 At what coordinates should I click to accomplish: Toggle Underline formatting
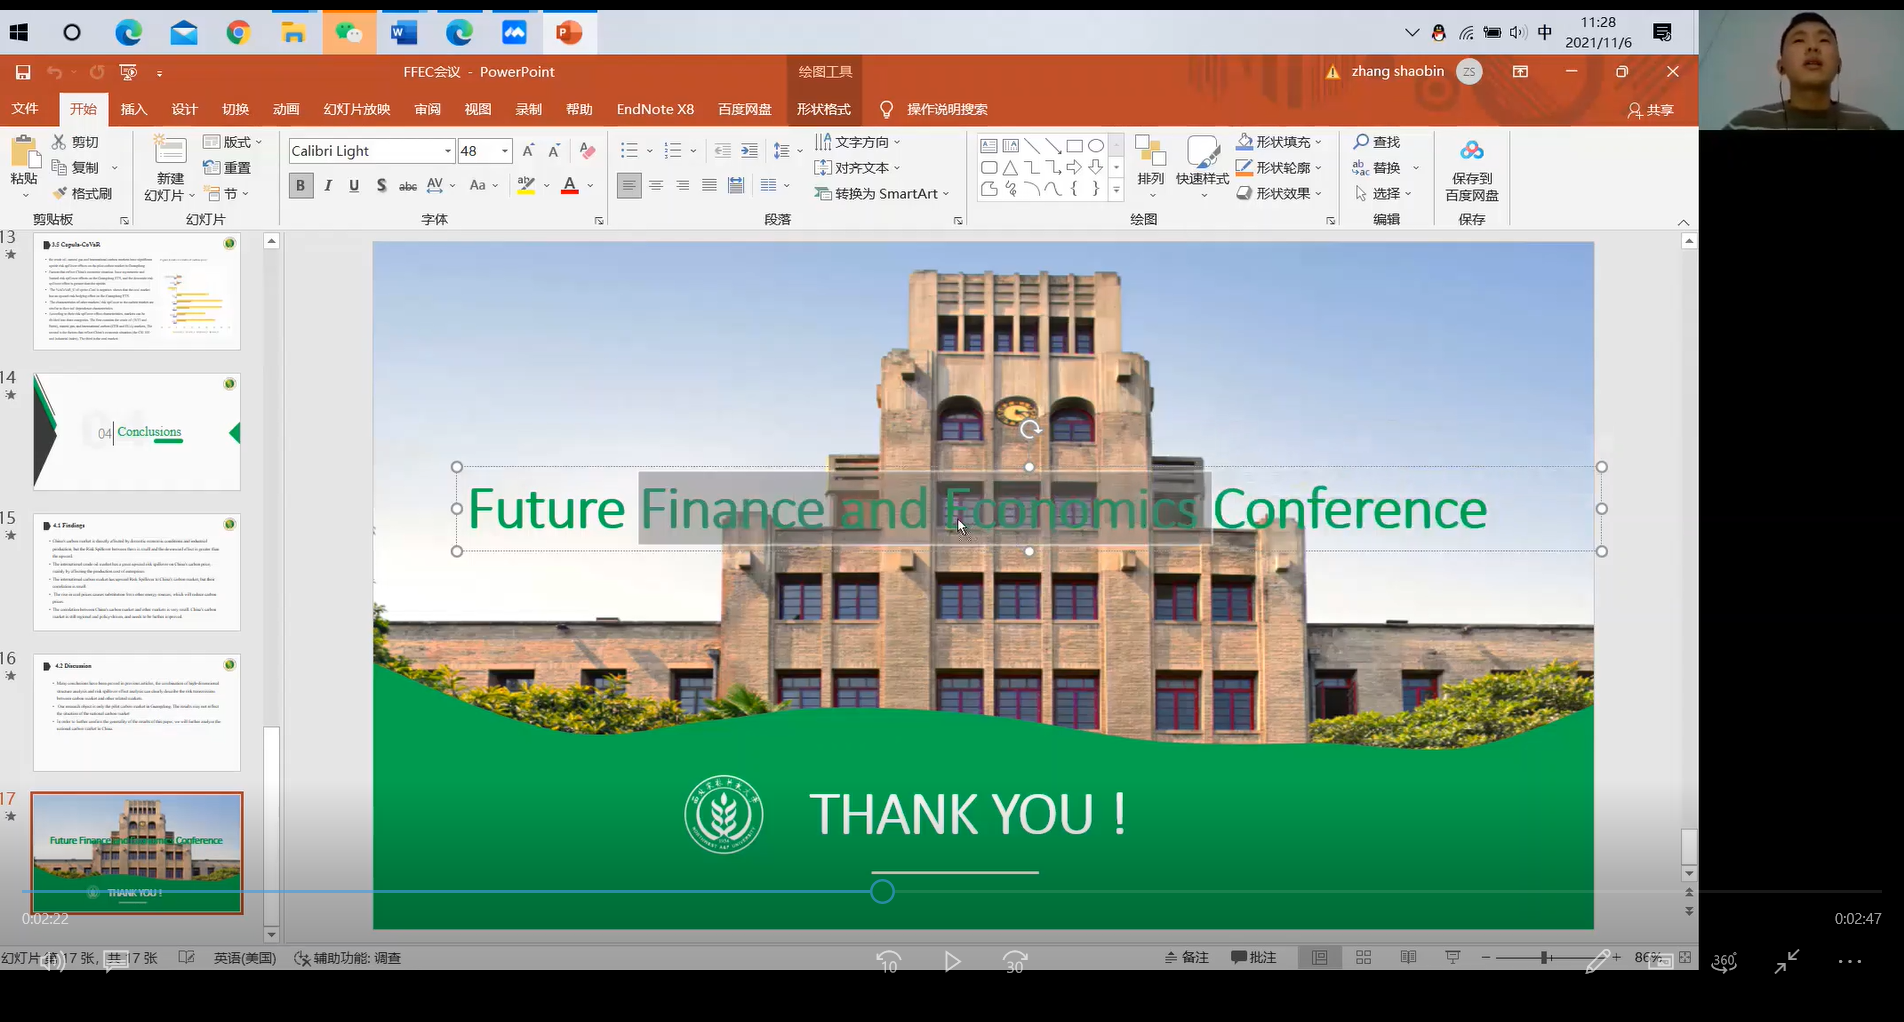coord(354,185)
